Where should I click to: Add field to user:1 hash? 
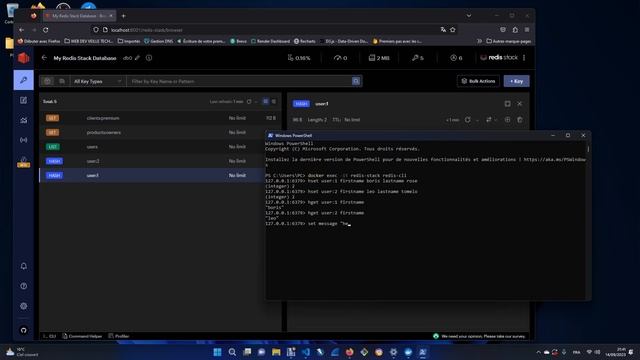pos(507,120)
